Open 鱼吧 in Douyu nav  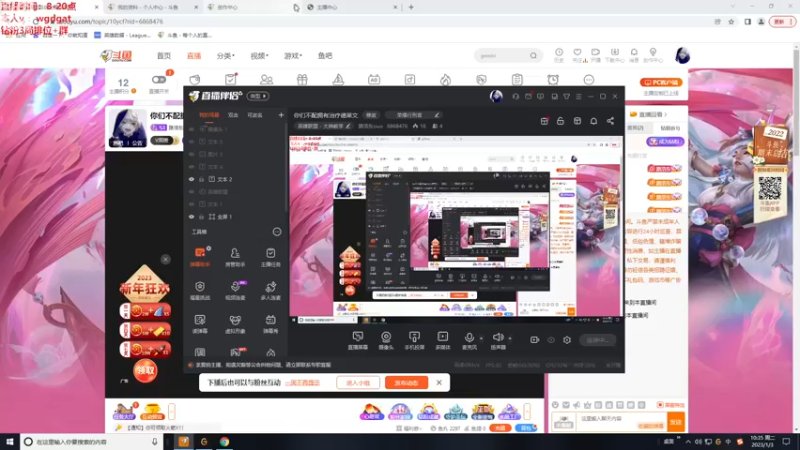pyautogui.click(x=325, y=56)
